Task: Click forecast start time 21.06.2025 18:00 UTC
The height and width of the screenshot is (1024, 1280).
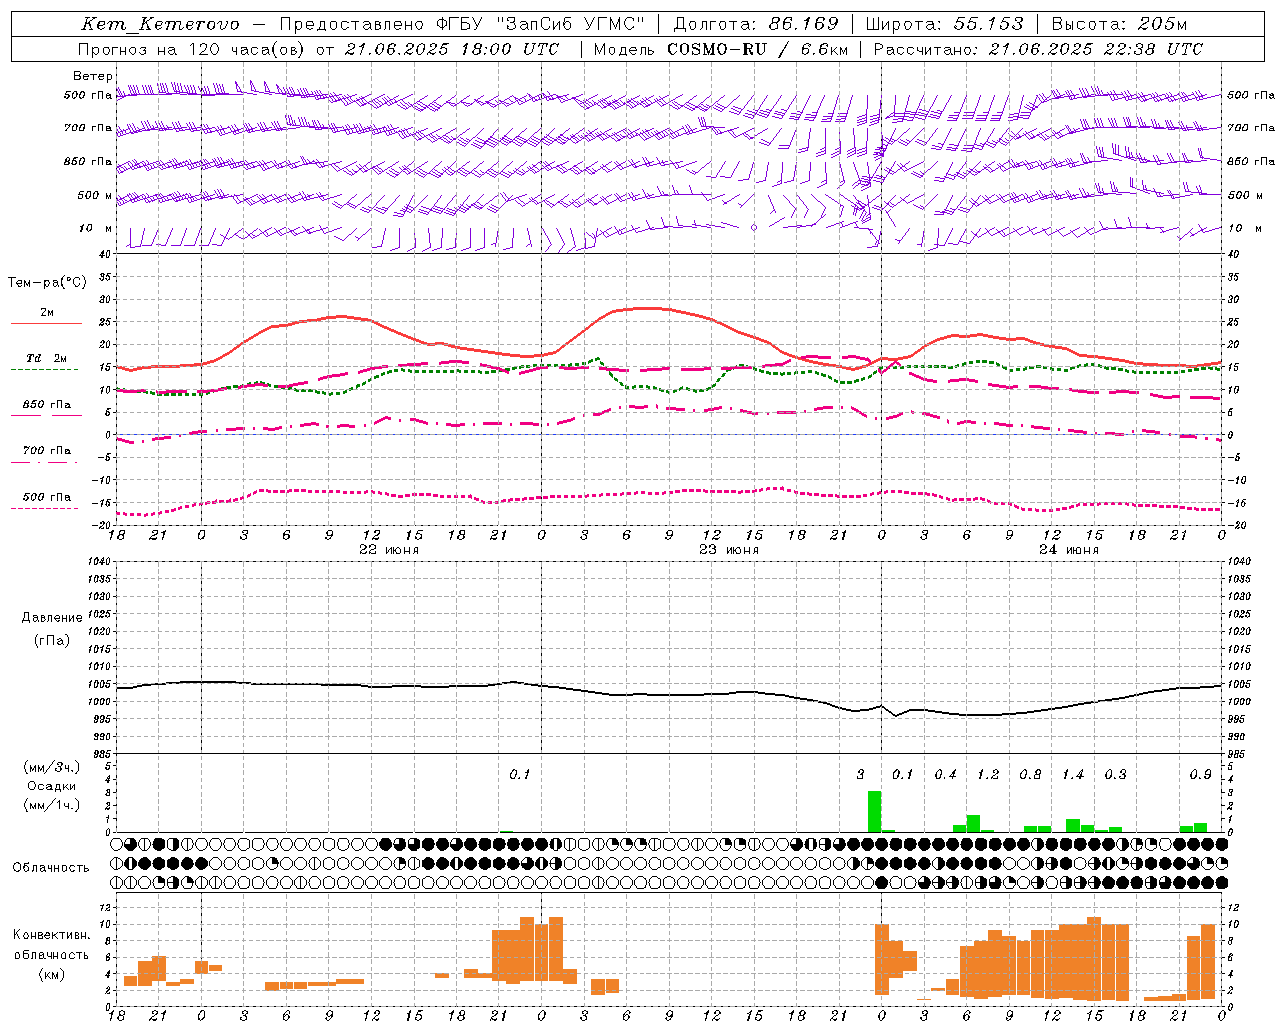Action: click(x=452, y=49)
